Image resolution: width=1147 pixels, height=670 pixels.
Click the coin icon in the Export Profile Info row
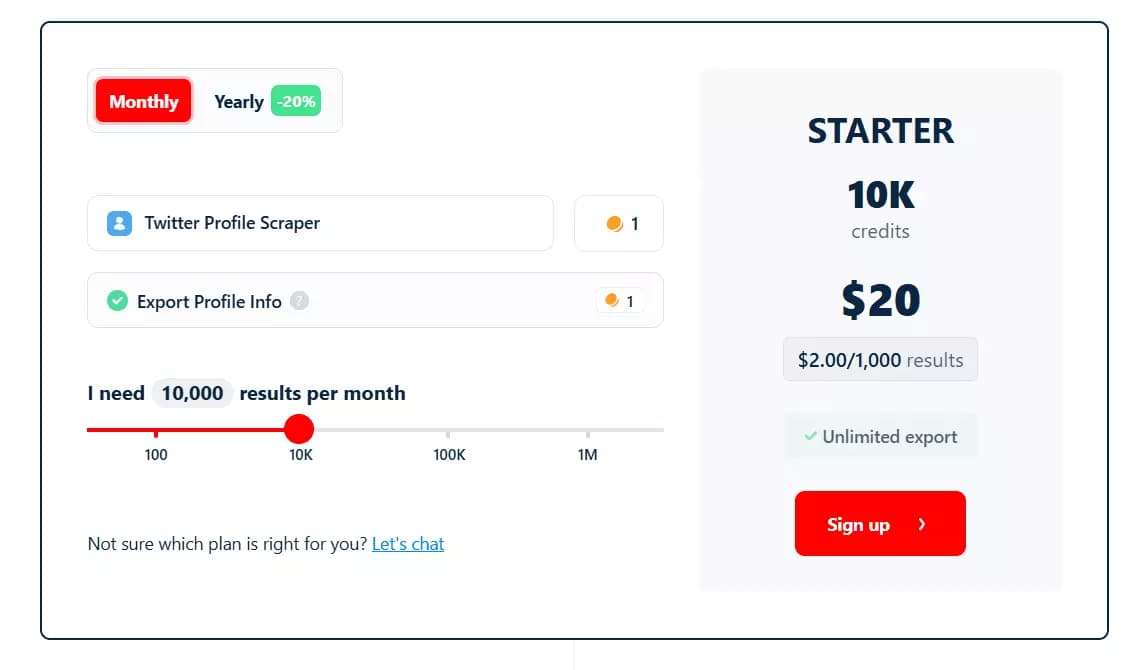point(611,300)
